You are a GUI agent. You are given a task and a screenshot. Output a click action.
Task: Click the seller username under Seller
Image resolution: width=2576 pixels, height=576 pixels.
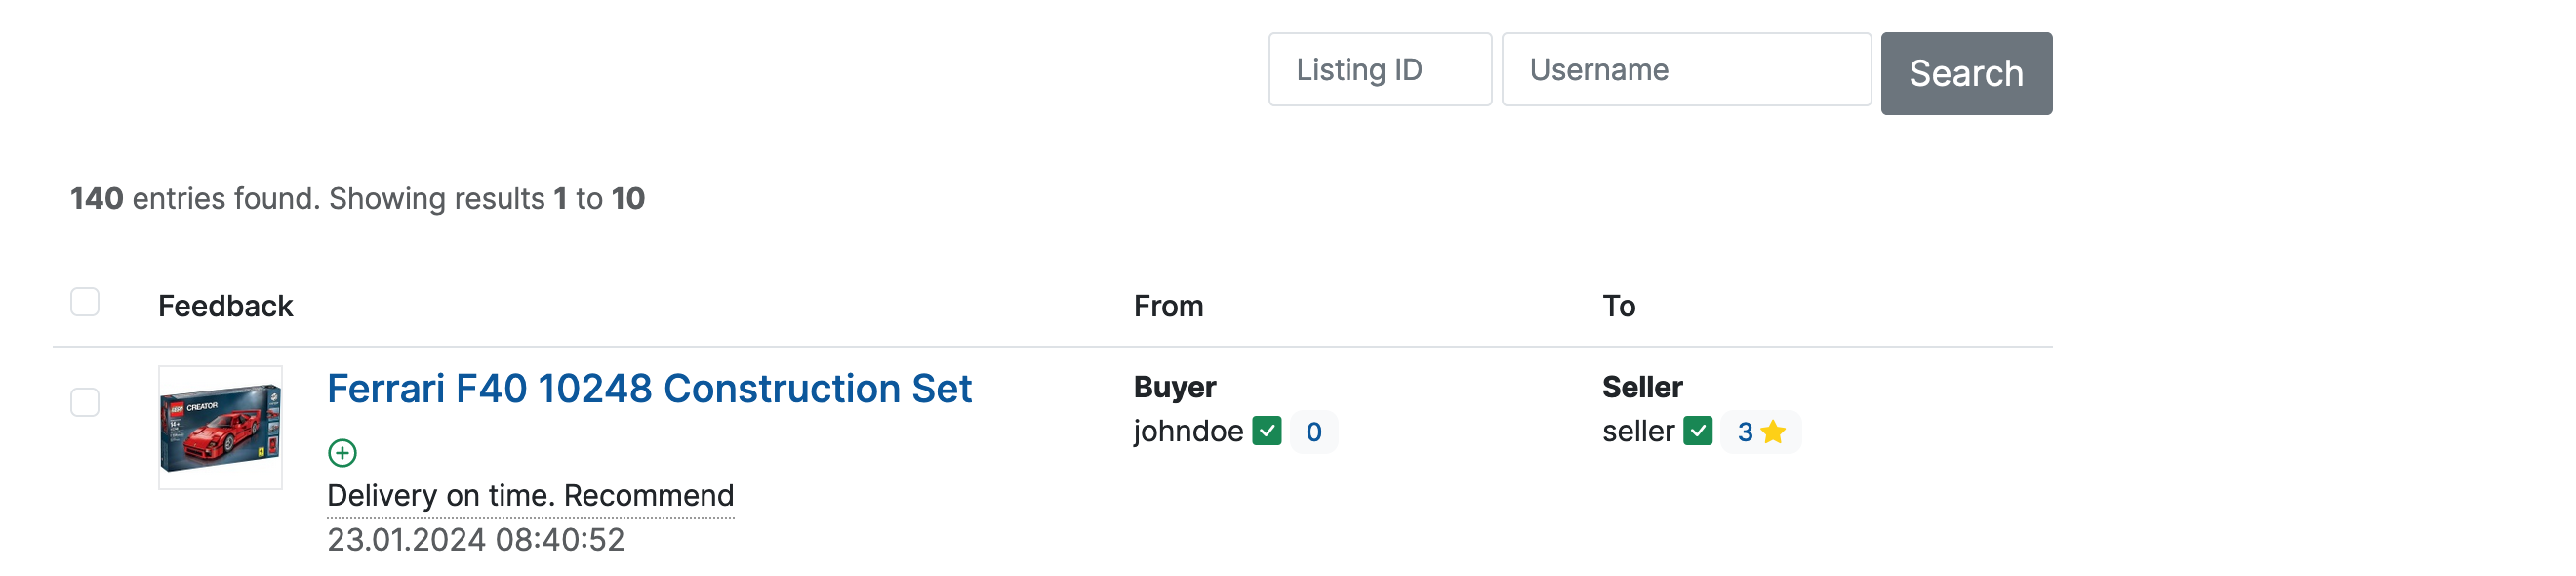(1637, 431)
